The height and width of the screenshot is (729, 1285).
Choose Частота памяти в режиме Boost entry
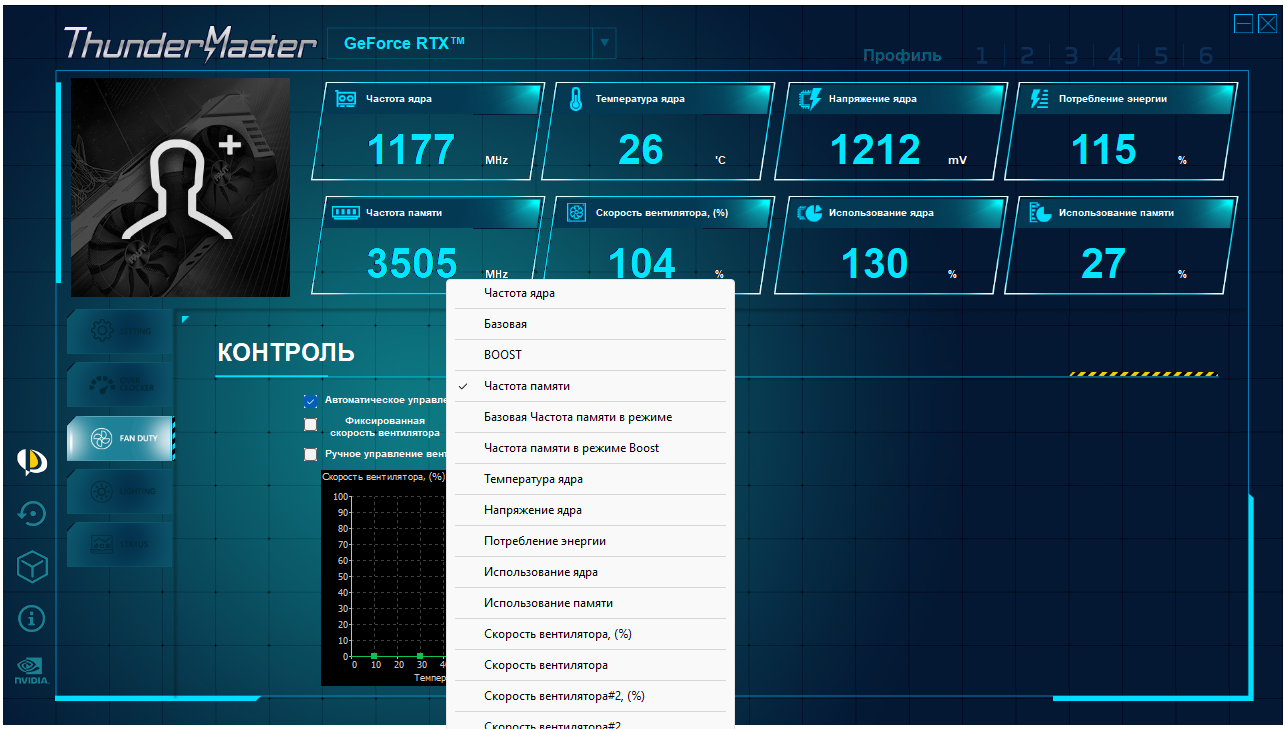590,448
